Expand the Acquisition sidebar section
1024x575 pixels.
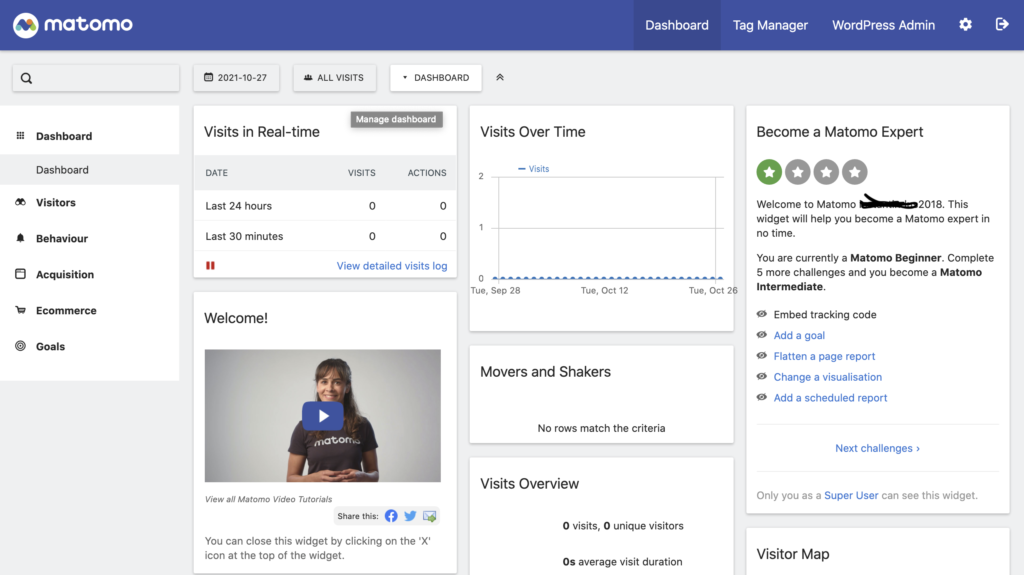[x=65, y=274]
